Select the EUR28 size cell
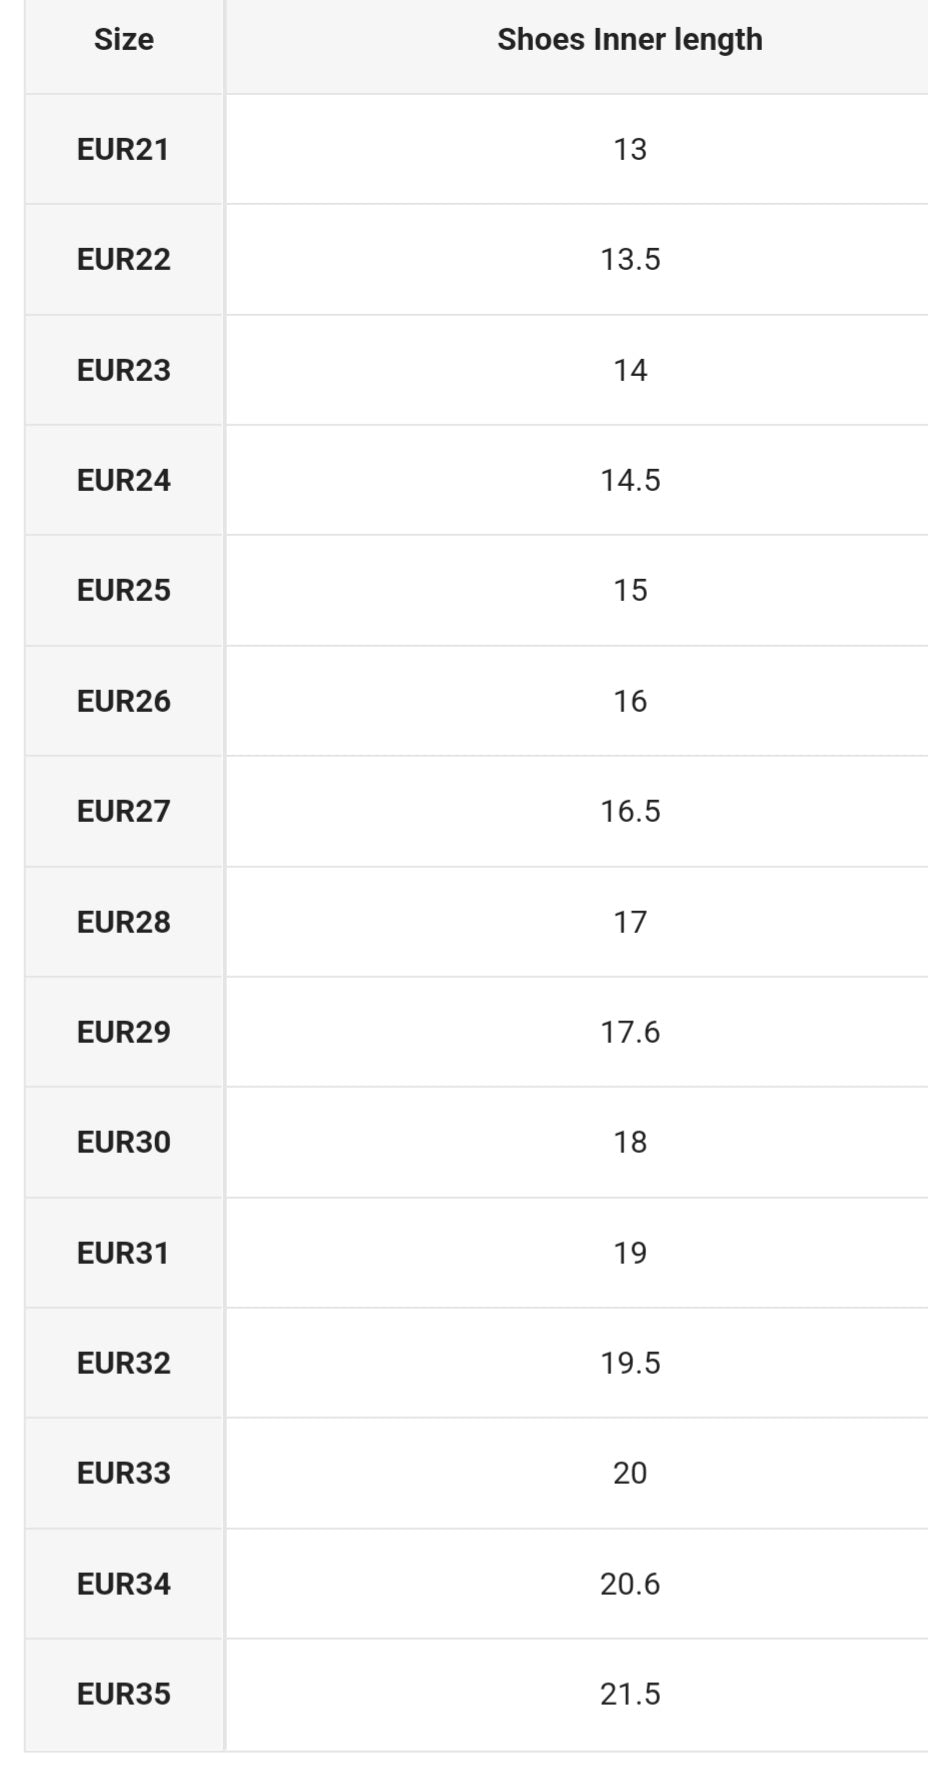 [x=124, y=922]
